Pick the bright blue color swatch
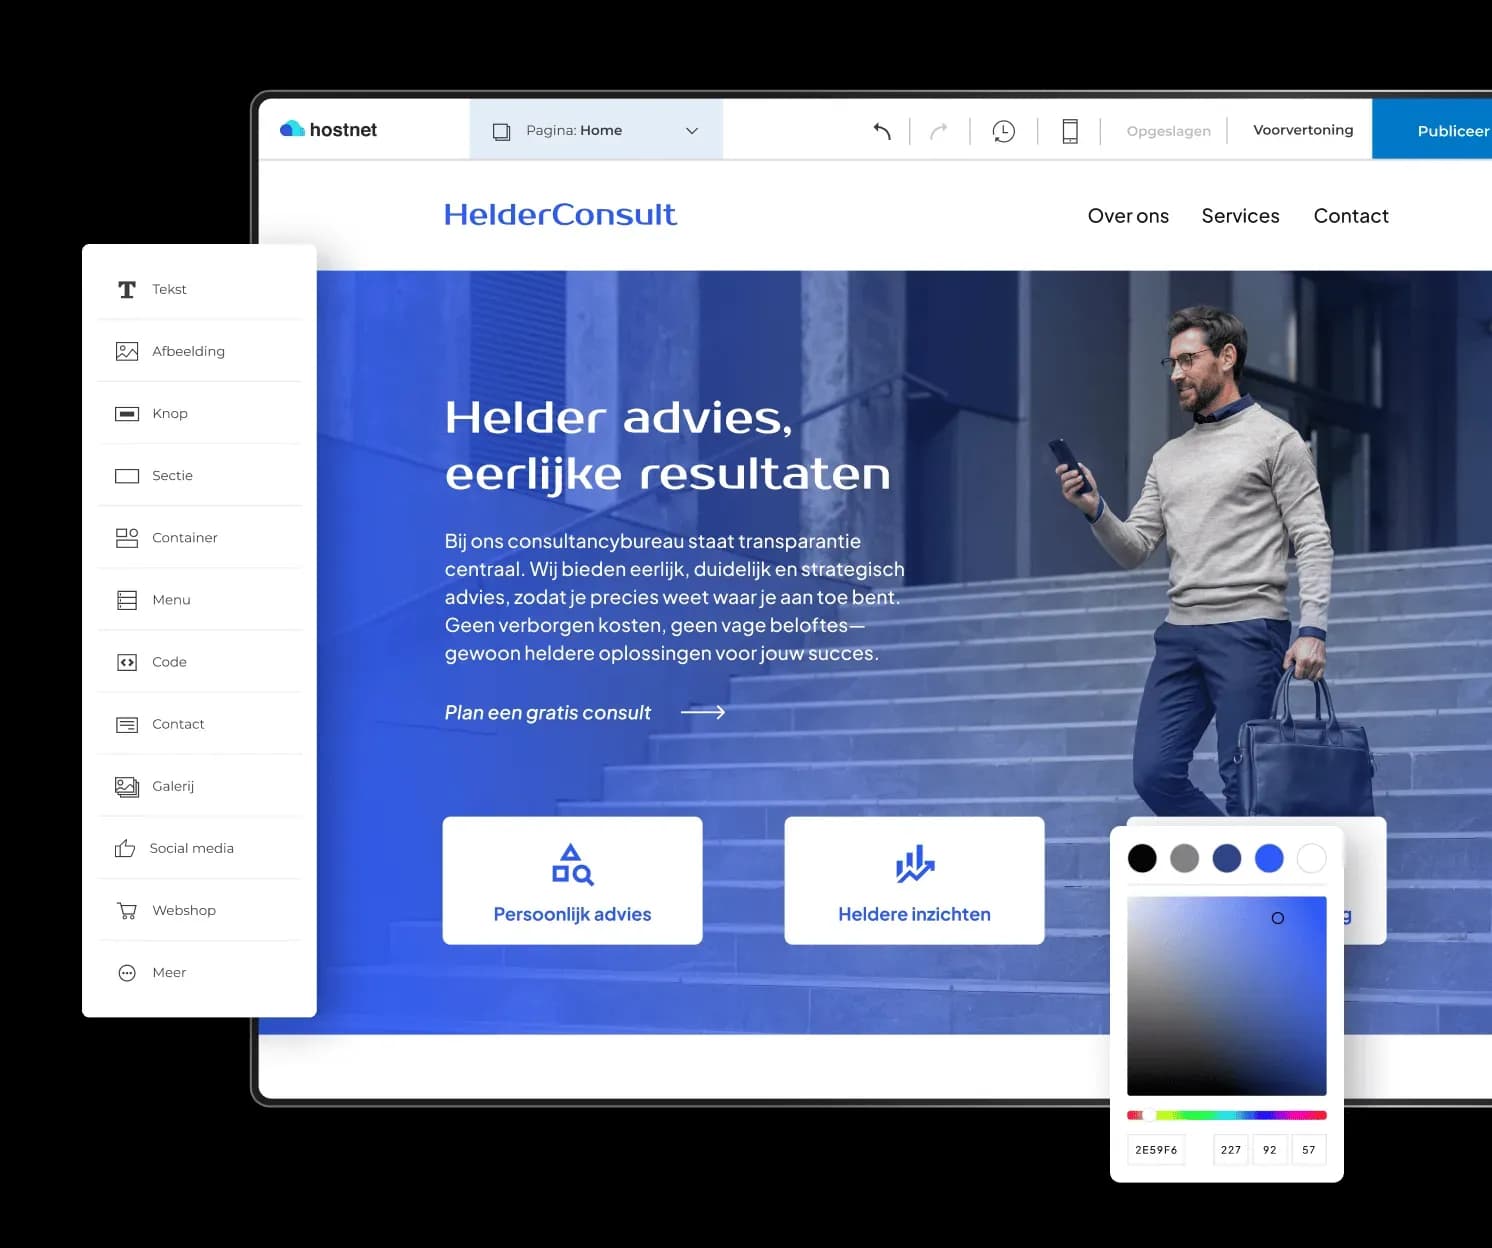This screenshot has height=1248, width=1492. pyautogui.click(x=1269, y=858)
